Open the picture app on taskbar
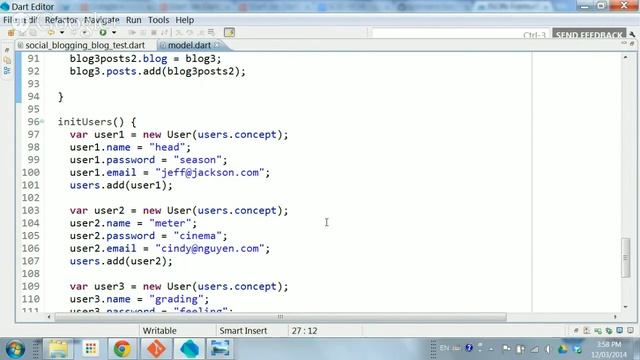640x360 pixels. tap(220, 349)
